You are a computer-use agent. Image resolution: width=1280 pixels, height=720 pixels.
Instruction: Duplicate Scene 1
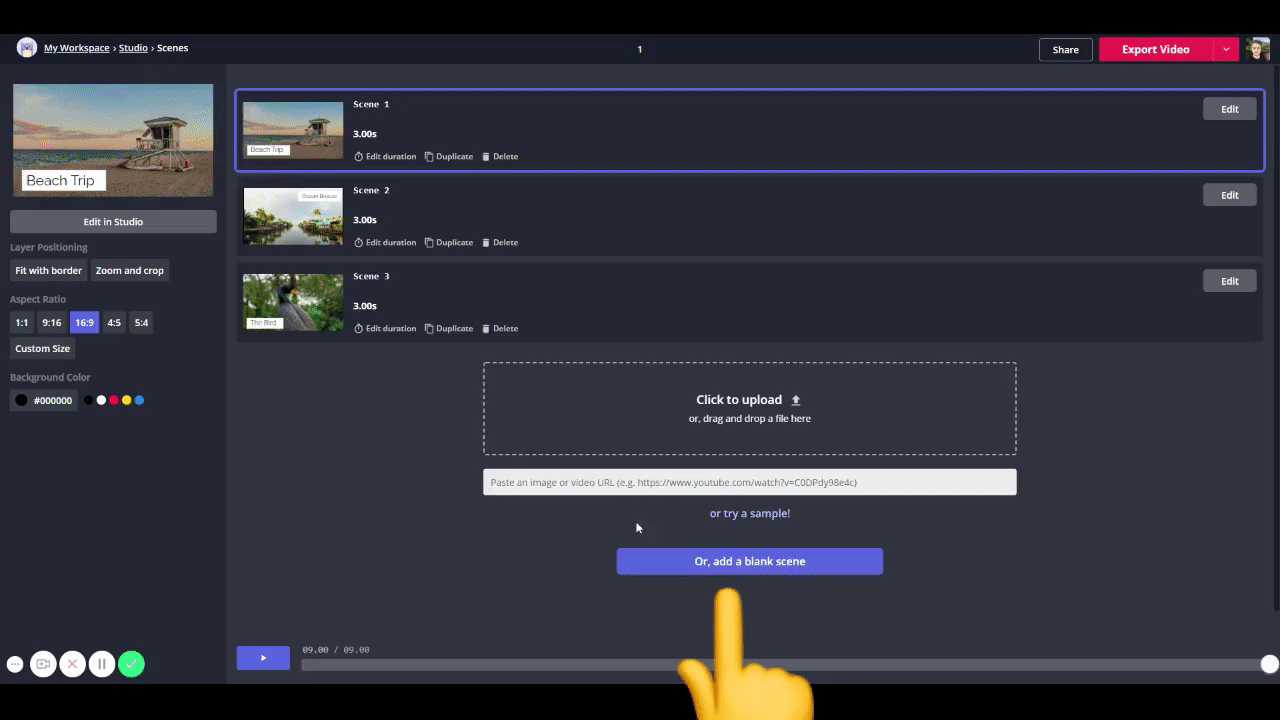click(449, 156)
